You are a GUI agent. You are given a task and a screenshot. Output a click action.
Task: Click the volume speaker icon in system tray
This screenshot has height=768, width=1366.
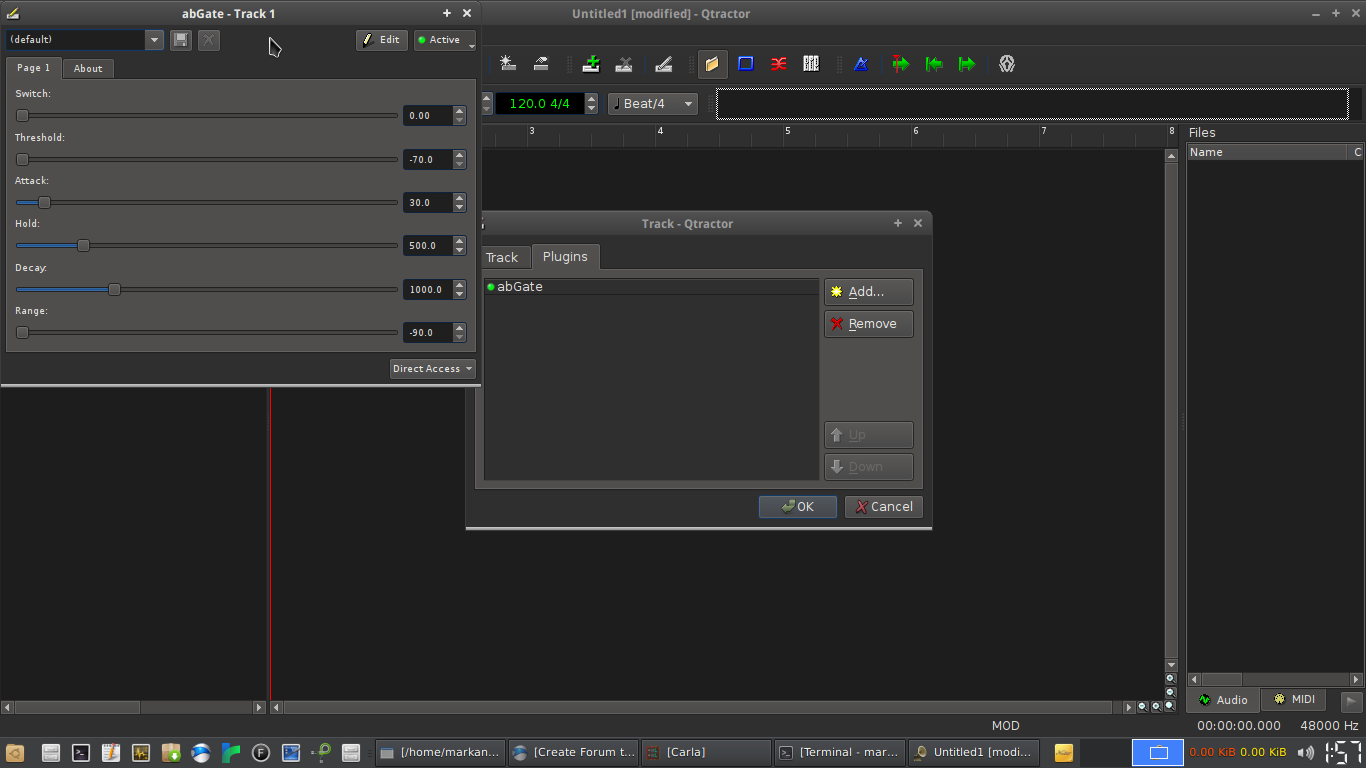(1306, 752)
